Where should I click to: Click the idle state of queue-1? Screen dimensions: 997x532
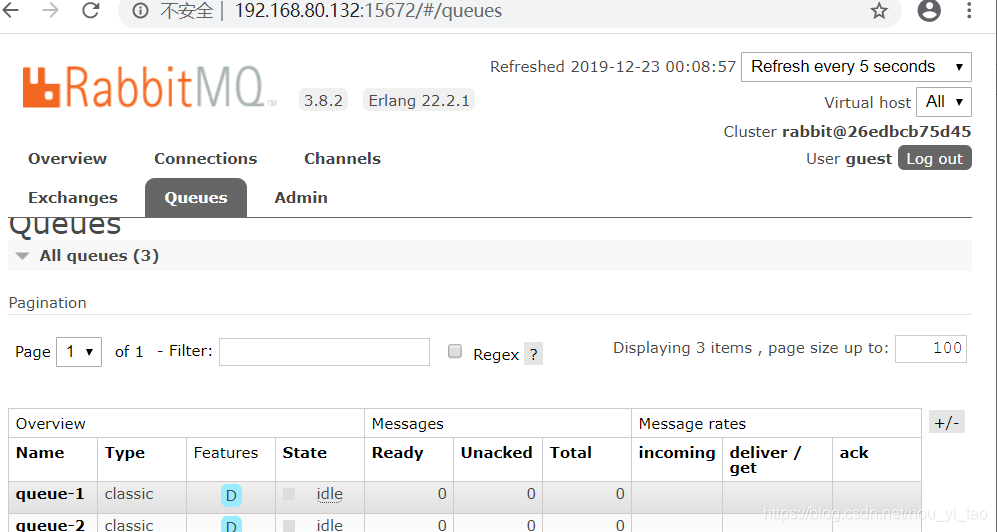[x=329, y=494]
